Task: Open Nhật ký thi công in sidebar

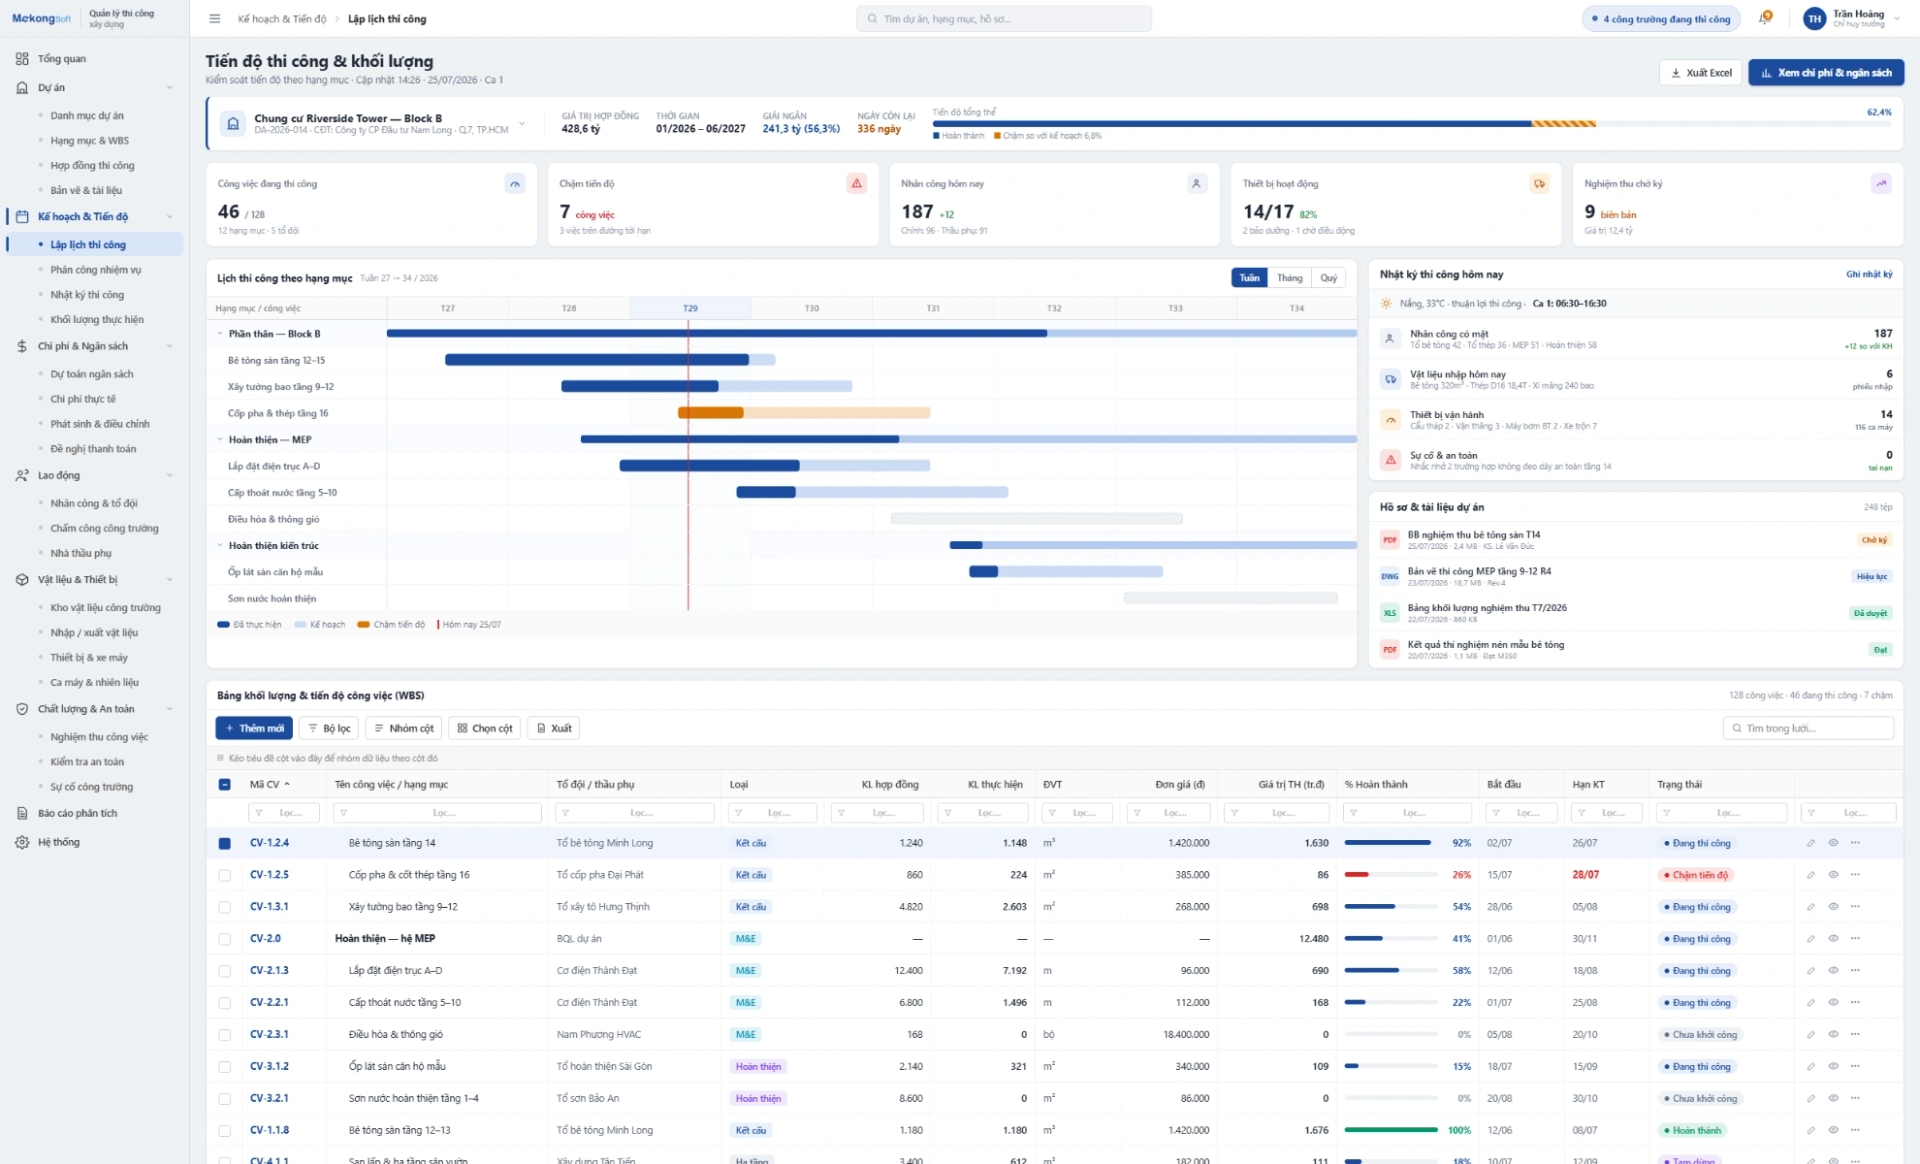Action: pyautogui.click(x=87, y=295)
